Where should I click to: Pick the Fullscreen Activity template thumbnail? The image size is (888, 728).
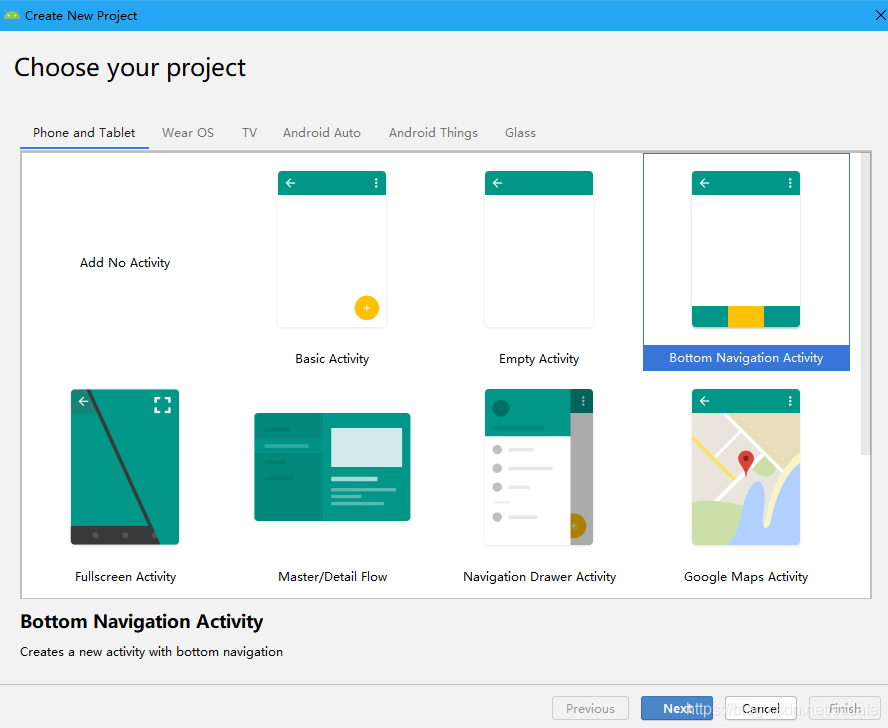point(125,467)
